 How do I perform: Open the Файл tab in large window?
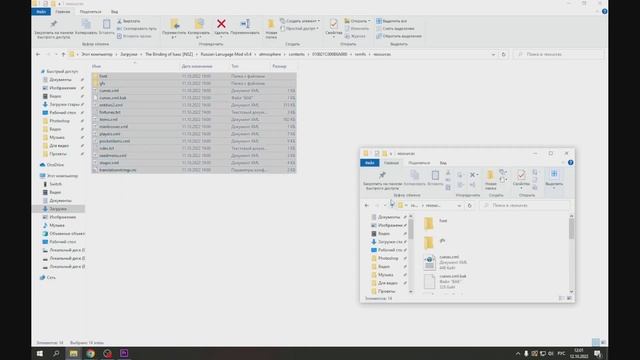pyautogui.click(x=41, y=12)
